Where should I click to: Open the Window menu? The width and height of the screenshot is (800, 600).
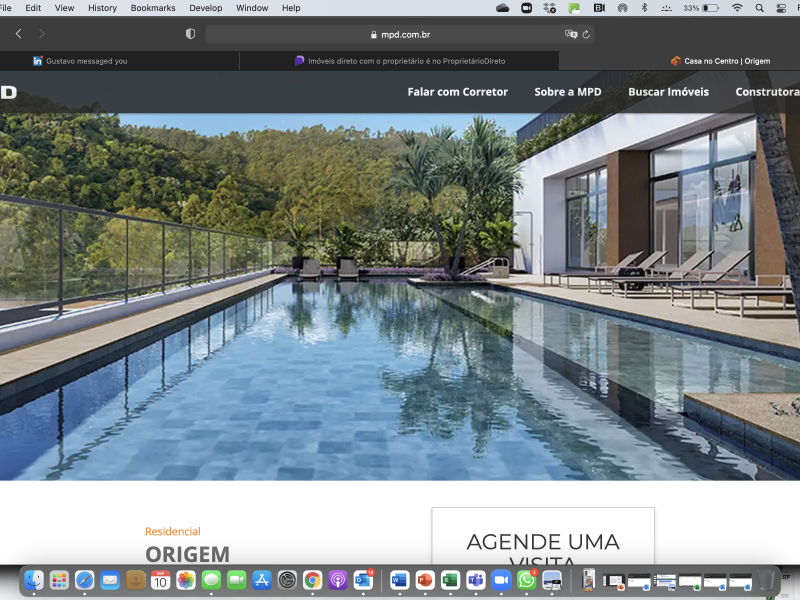coord(252,8)
